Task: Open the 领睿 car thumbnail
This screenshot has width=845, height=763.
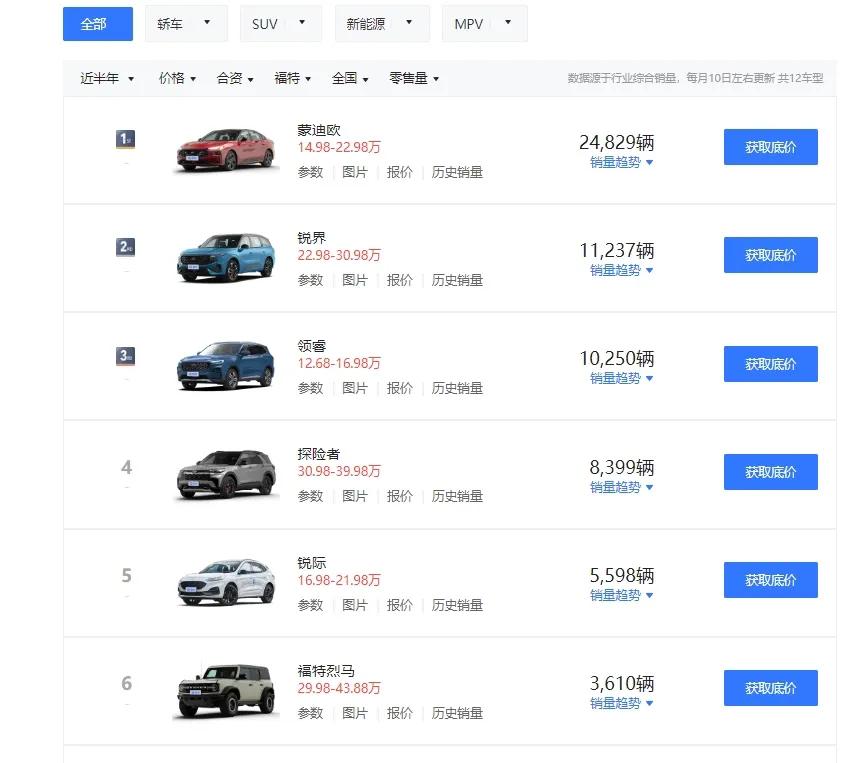Action: click(226, 365)
